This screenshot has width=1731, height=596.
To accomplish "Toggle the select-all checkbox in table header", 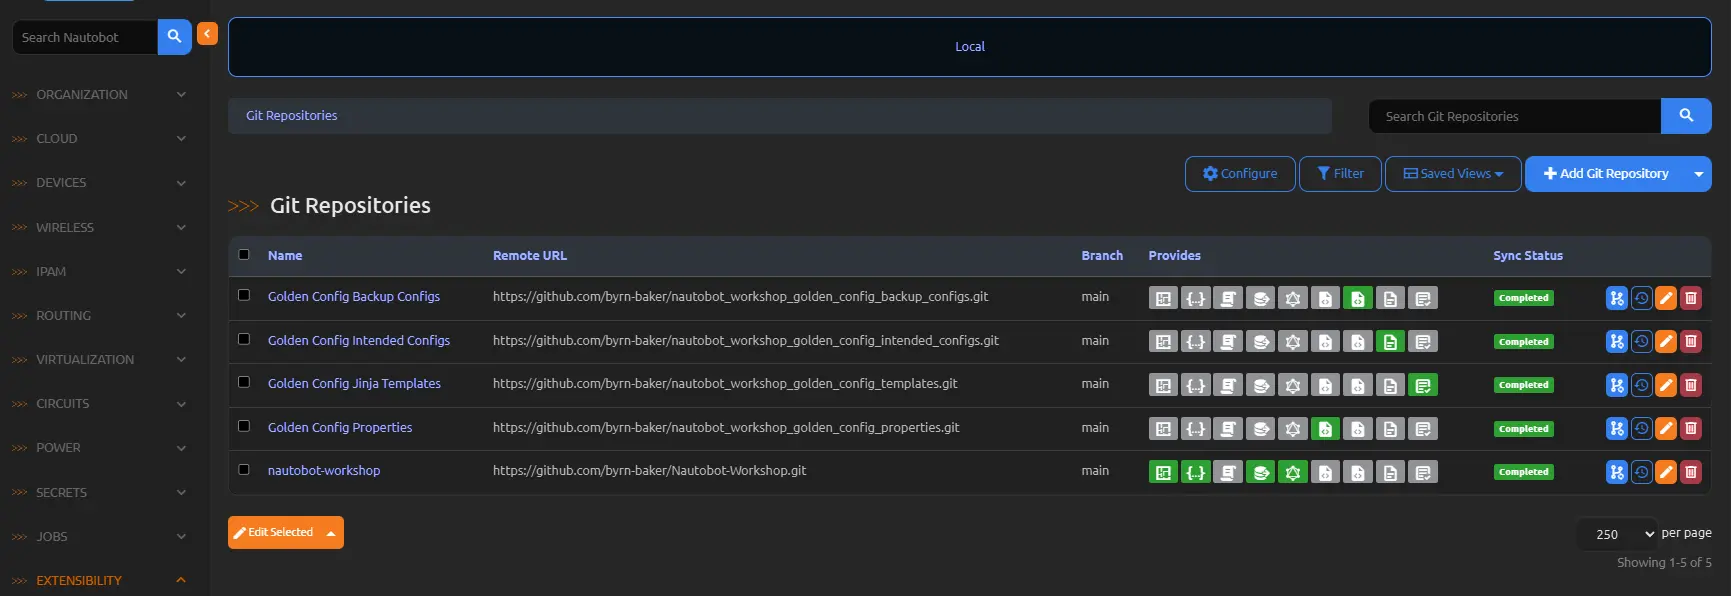I will 244,254.
